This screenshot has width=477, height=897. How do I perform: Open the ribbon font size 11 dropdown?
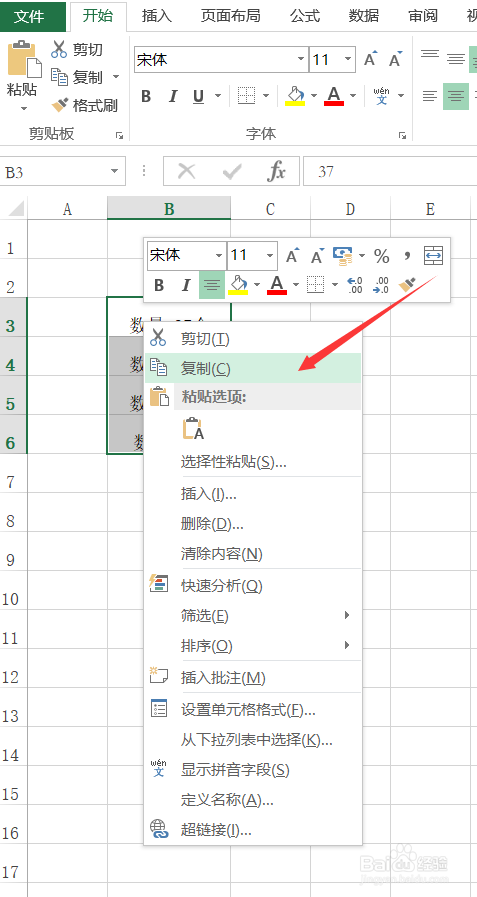(x=348, y=59)
